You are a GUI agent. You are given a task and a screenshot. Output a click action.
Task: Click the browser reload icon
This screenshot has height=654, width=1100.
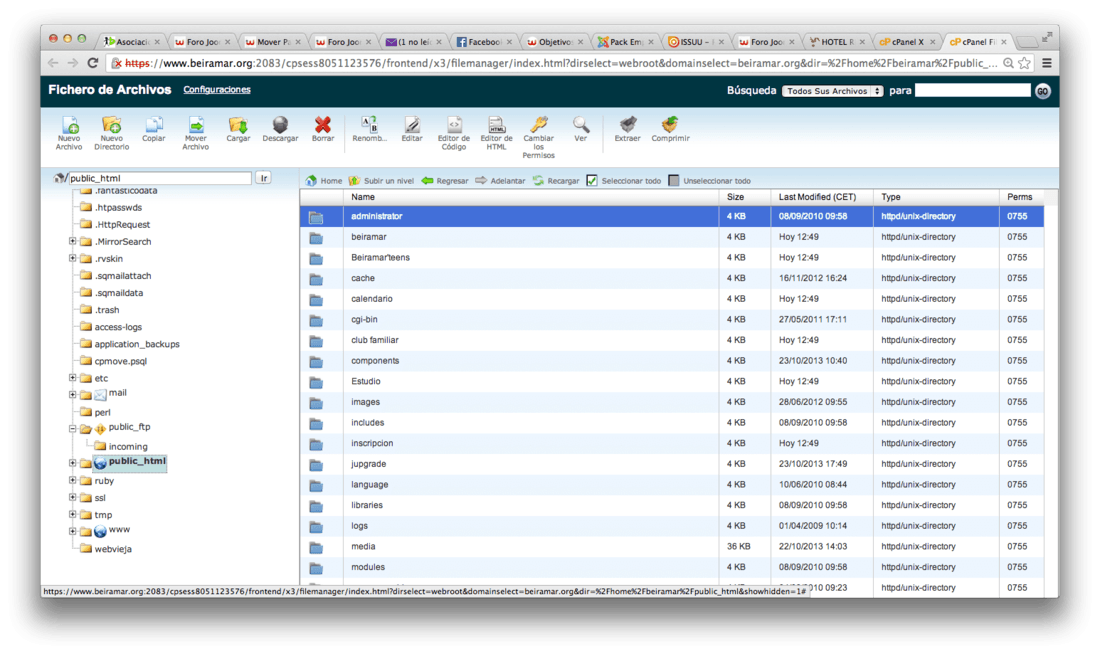point(93,63)
